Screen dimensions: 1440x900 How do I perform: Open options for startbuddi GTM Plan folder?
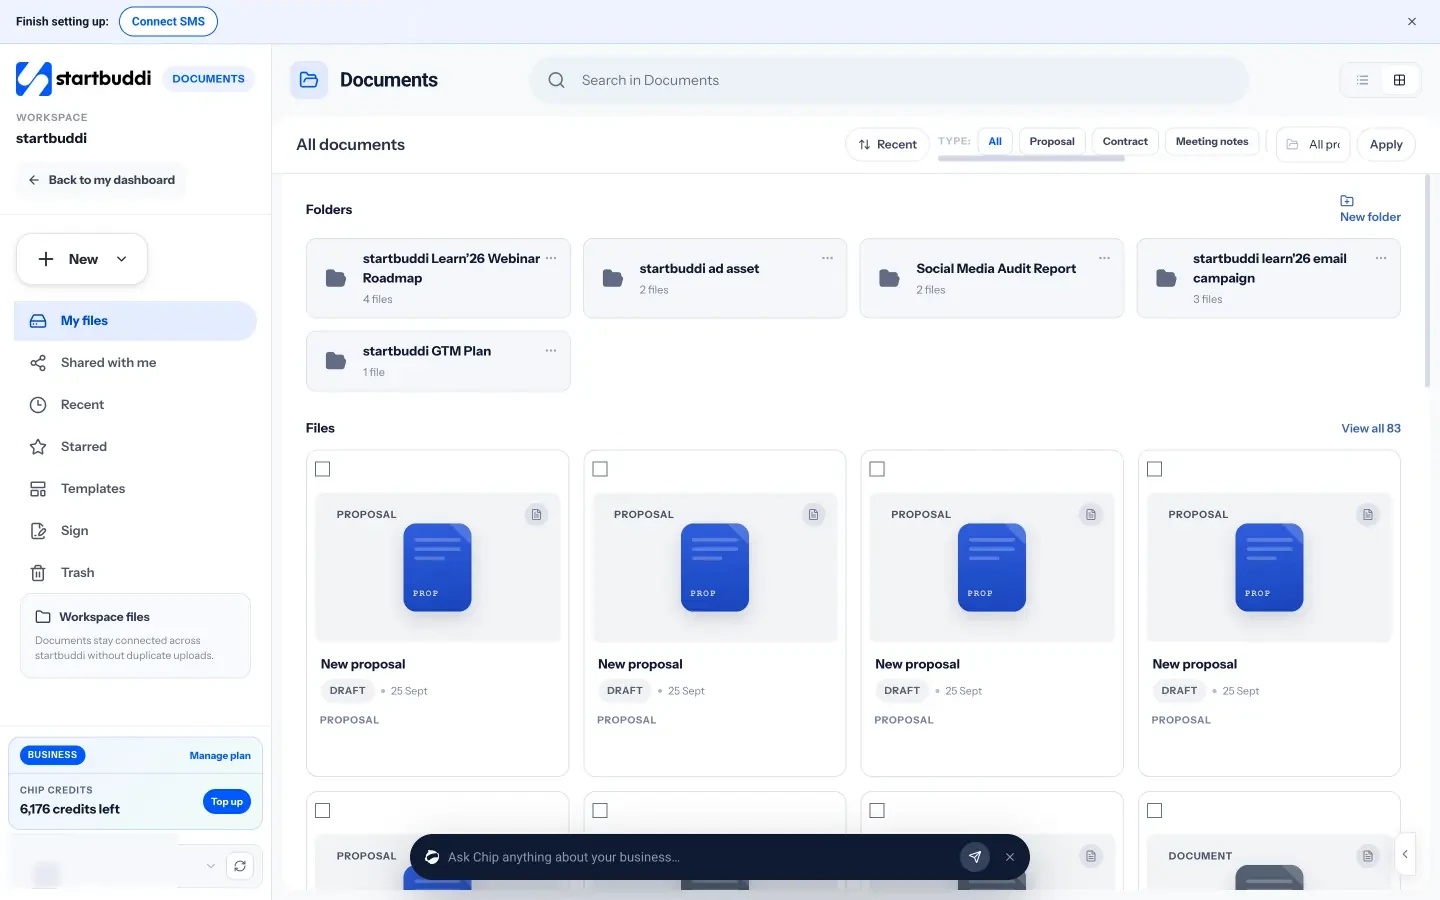551,350
